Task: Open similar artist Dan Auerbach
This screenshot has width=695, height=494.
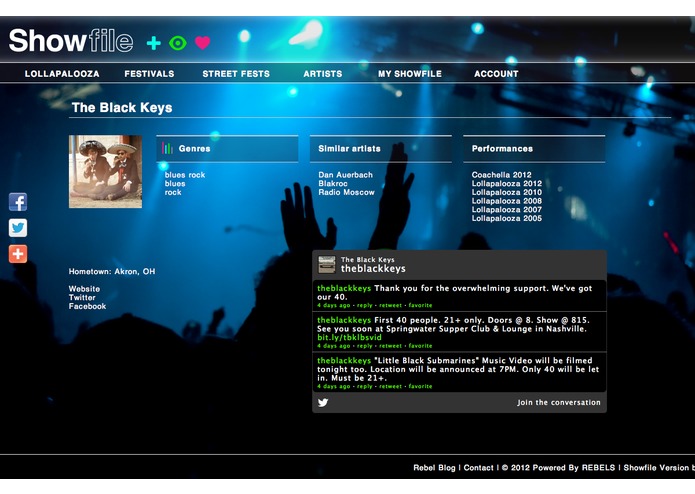Action: (346, 175)
